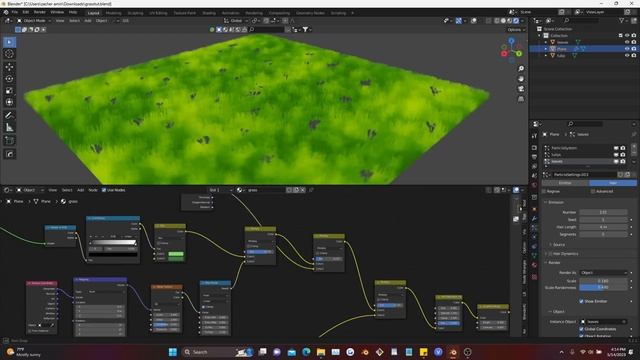Image resolution: width=640 pixels, height=360 pixels.
Task: Toggle Use Nodes checkbox in node editor
Action: (x=104, y=190)
